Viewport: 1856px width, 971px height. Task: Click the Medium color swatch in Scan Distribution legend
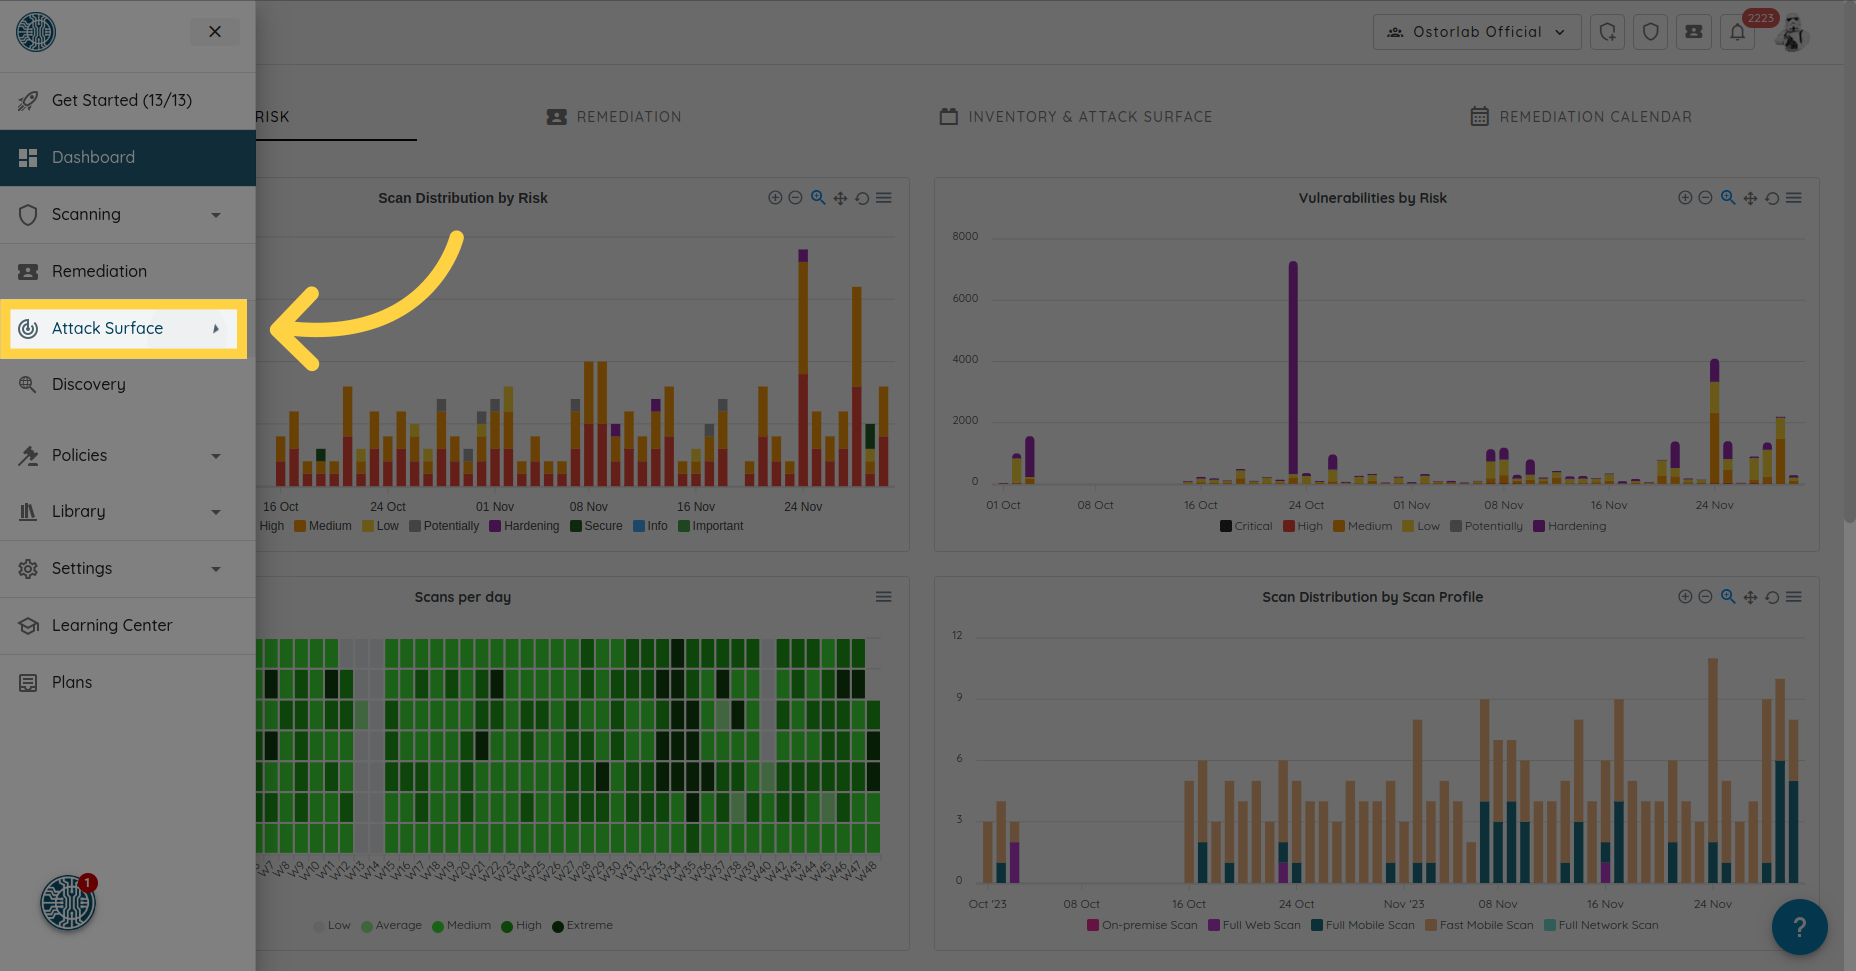300,526
